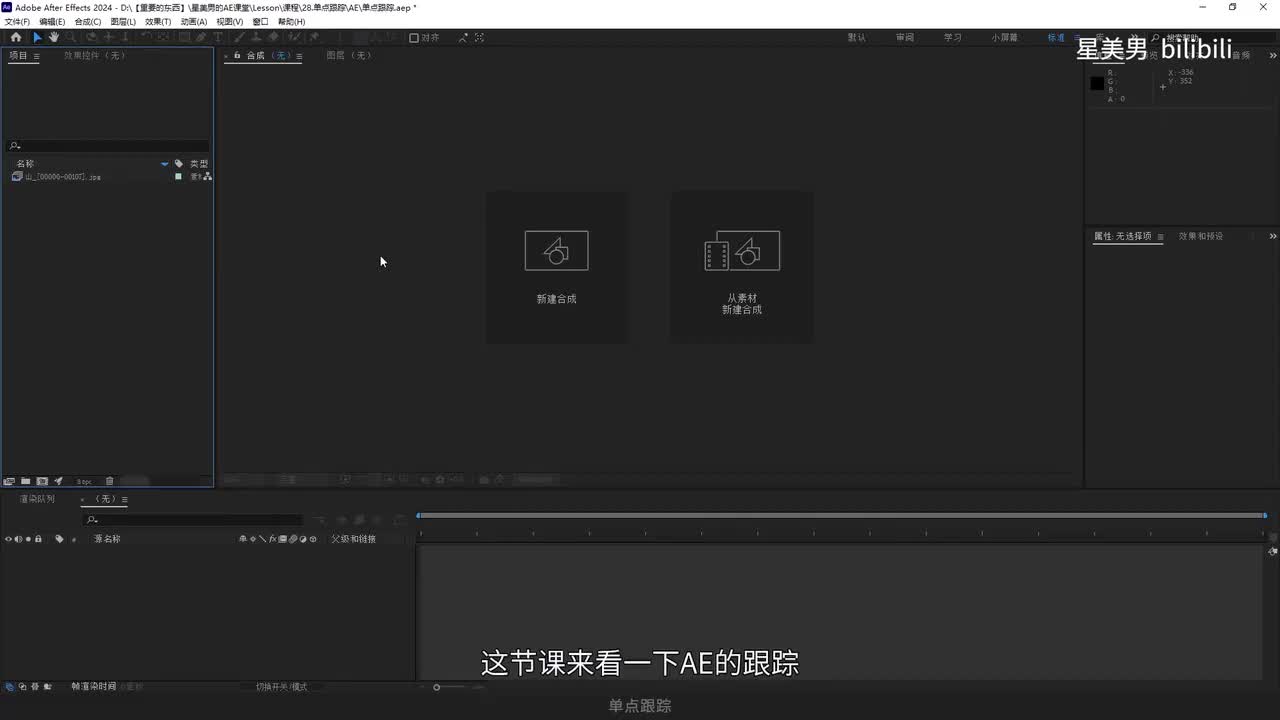The width and height of the screenshot is (1280, 720).
Task: Open the 图层(L) menu
Action: coord(123,21)
